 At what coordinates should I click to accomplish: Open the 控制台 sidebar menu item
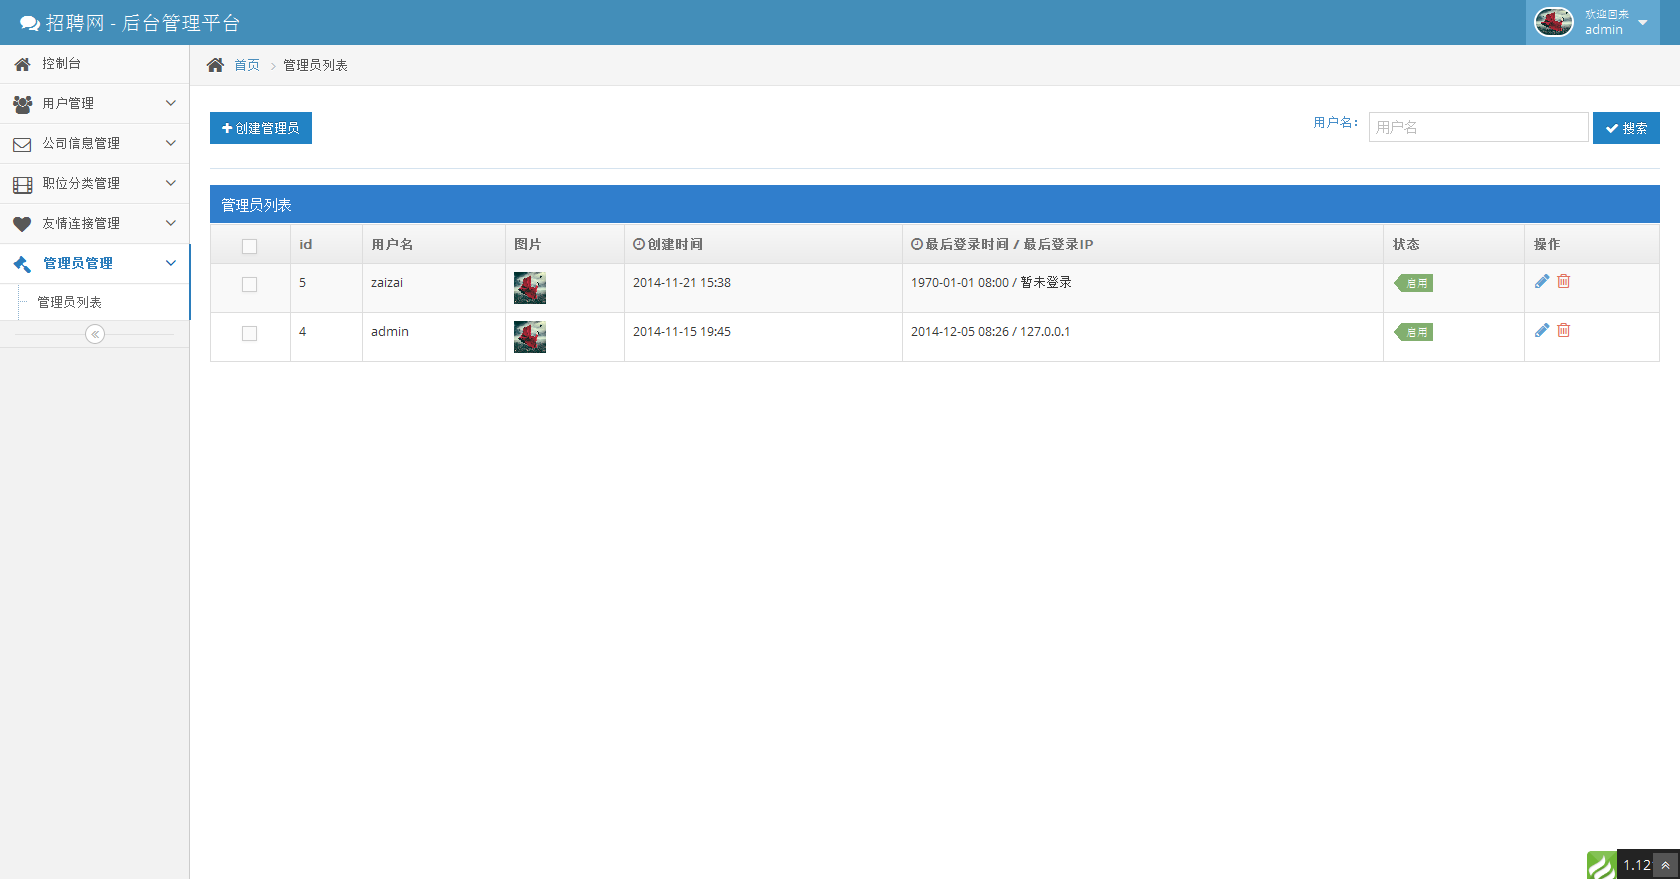[62, 64]
